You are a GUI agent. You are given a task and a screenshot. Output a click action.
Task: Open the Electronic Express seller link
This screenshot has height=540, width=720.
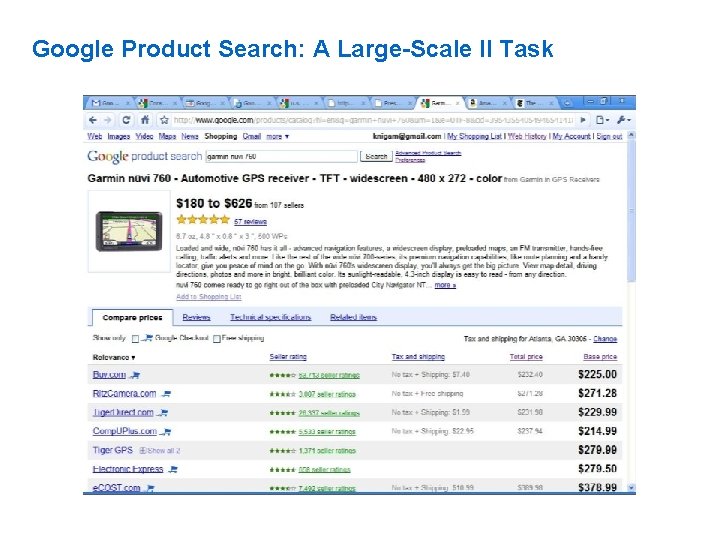(x=128, y=469)
